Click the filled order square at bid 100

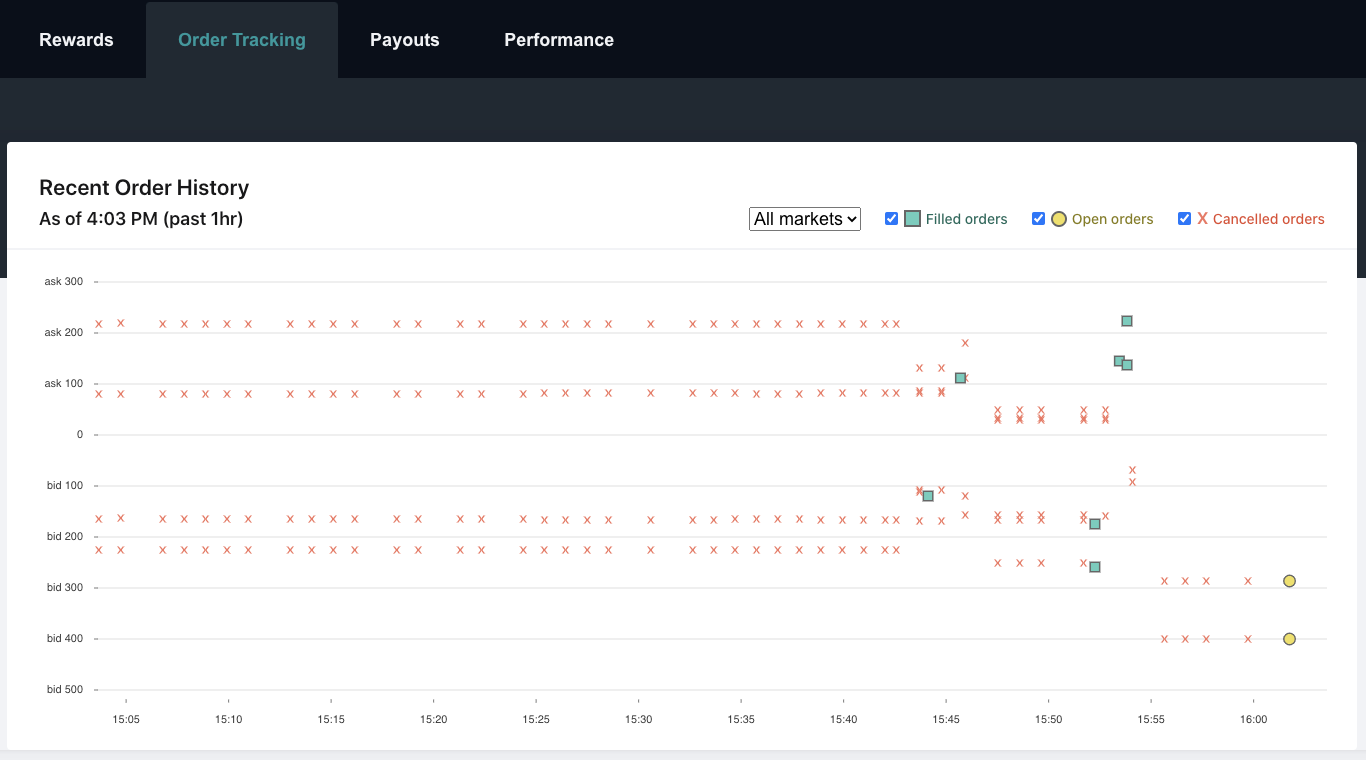pos(928,496)
